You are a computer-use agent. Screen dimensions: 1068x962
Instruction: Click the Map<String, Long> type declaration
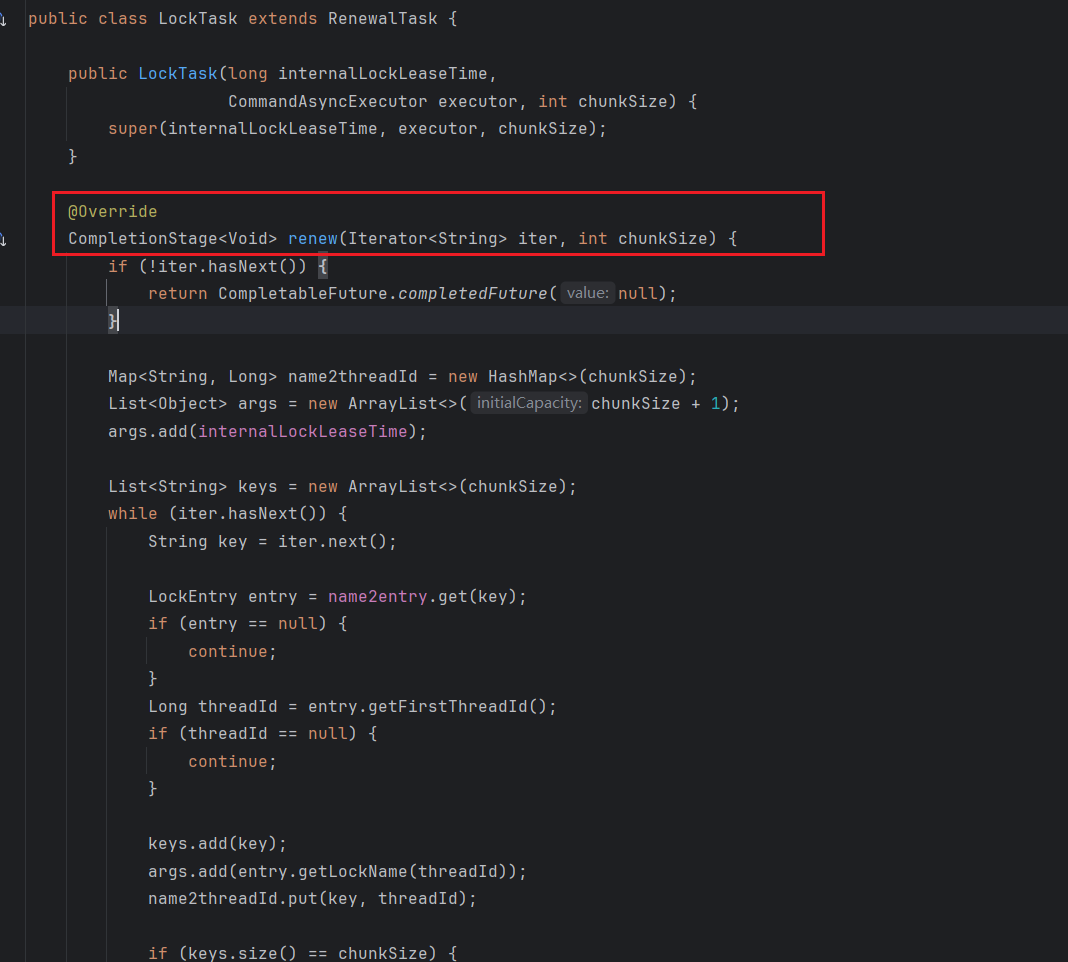pyautogui.click(x=193, y=376)
